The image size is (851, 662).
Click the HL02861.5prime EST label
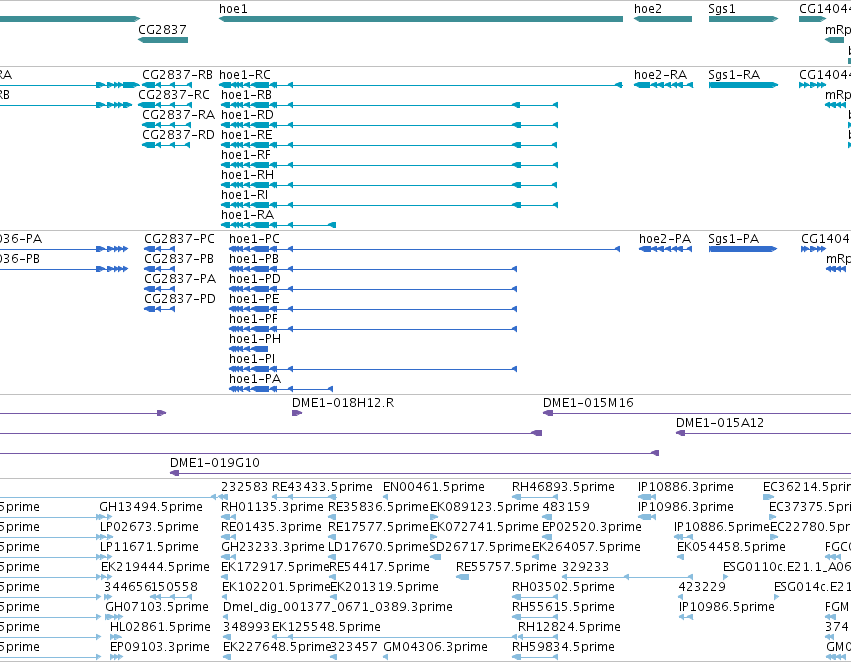pyautogui.click(x=160, y=627)
